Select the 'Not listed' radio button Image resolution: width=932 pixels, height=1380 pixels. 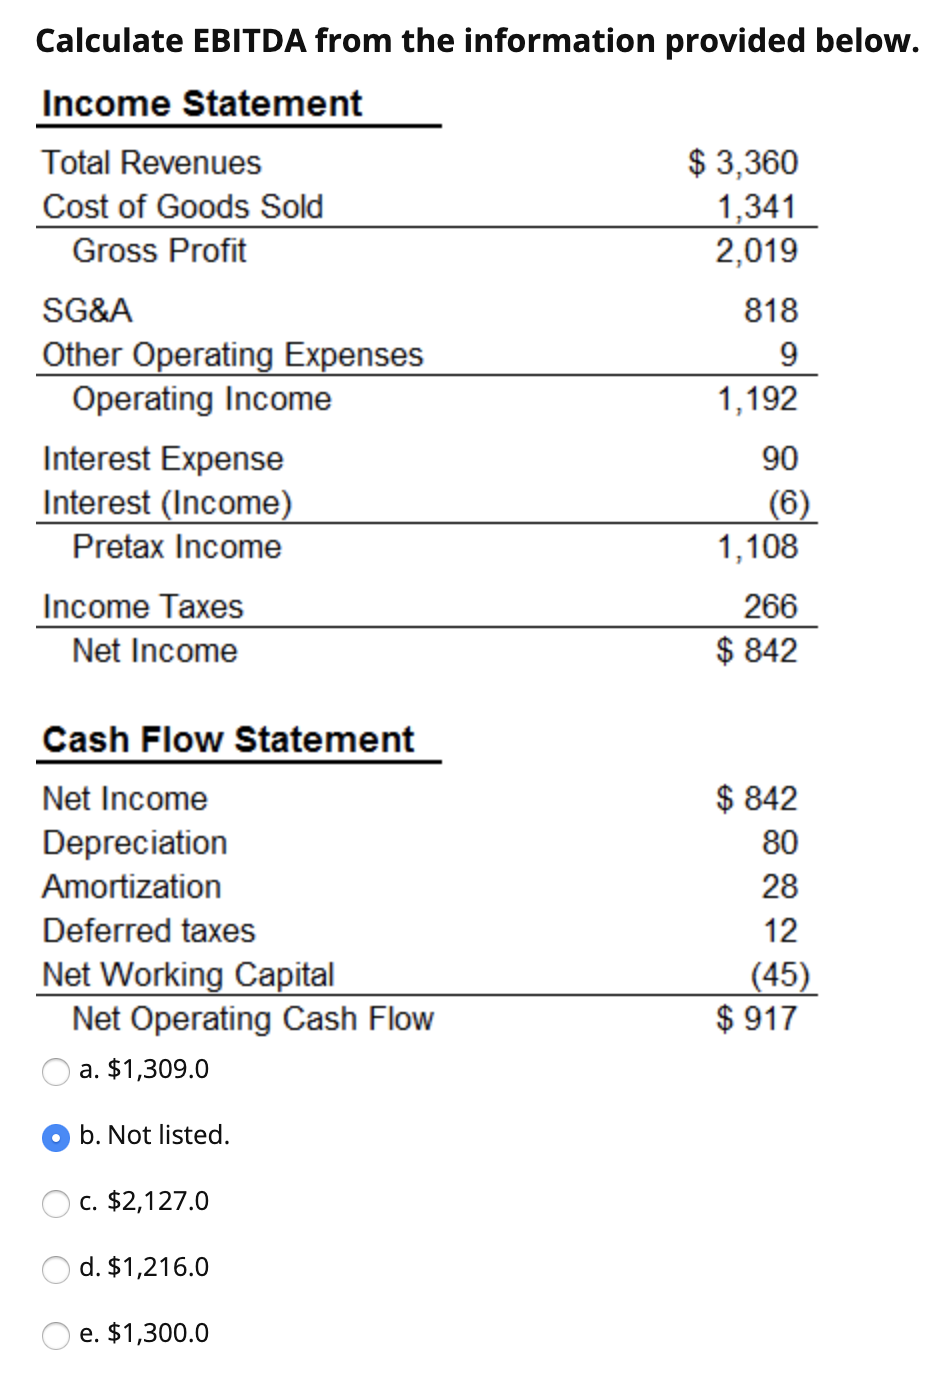tap(56, 1137)
